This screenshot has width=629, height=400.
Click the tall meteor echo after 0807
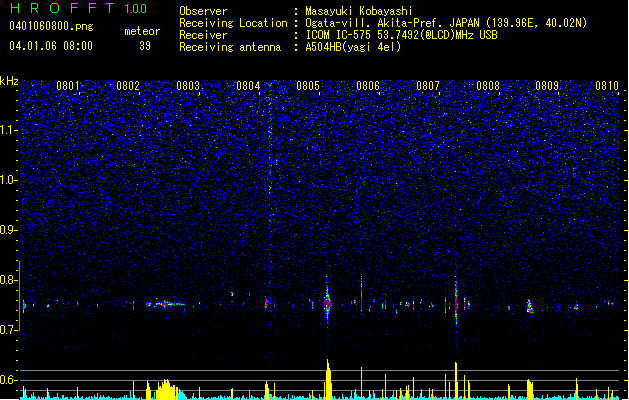(456, 301)
